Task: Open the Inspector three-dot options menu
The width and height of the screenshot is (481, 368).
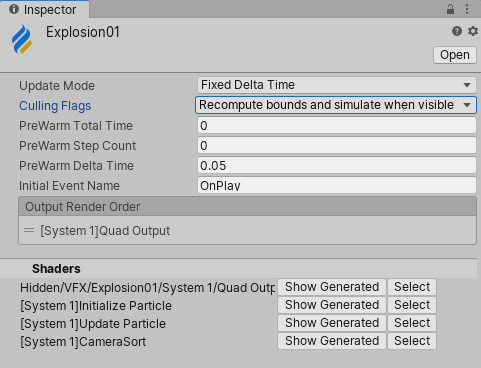Action: tap(467, 9)
